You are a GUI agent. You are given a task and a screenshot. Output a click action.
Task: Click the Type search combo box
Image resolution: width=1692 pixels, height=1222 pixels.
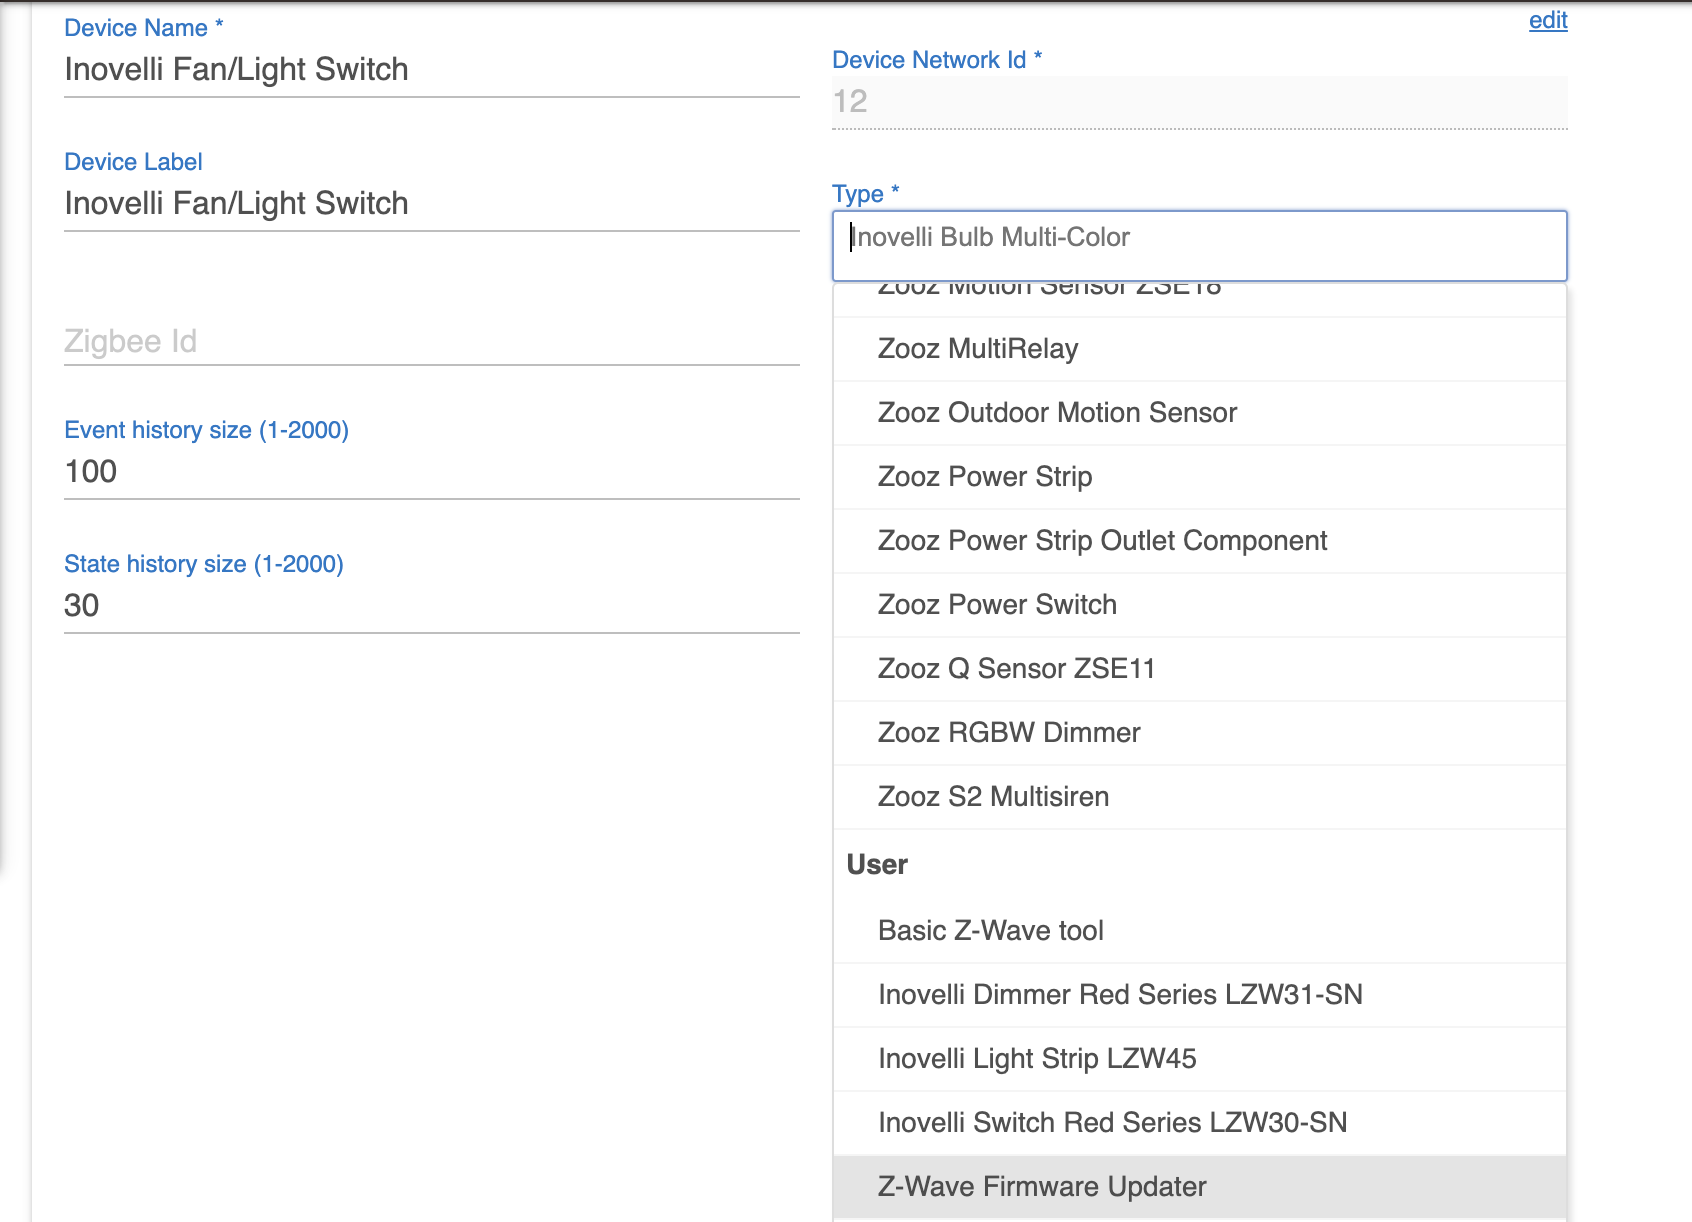pyautogui.click(x=1199, y=238)
